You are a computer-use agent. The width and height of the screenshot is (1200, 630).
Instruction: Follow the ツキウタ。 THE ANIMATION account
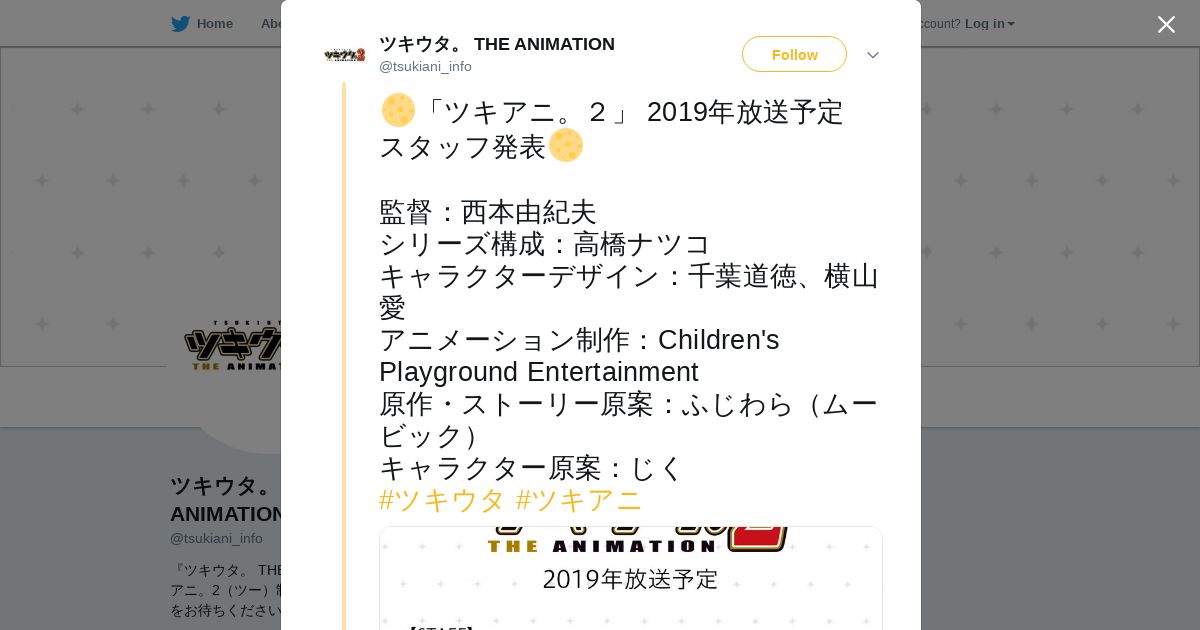(x=794, y=54)
